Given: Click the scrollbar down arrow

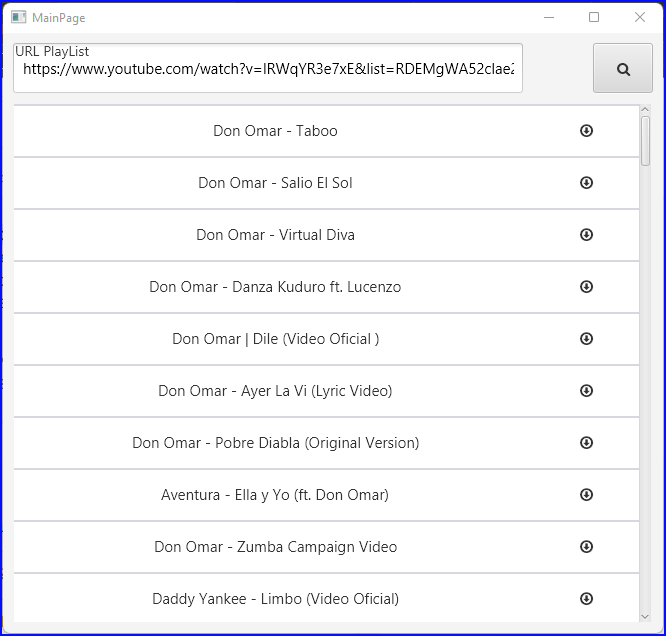Looking at the screenshot, I should coord(645,616).
